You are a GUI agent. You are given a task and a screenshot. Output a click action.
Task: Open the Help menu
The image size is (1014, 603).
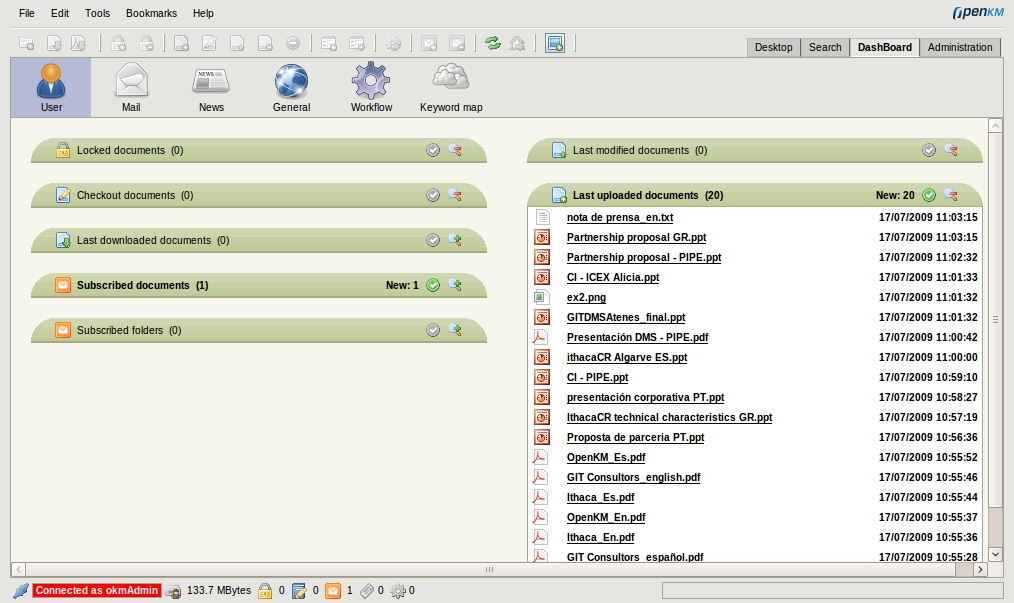point(203,13)
